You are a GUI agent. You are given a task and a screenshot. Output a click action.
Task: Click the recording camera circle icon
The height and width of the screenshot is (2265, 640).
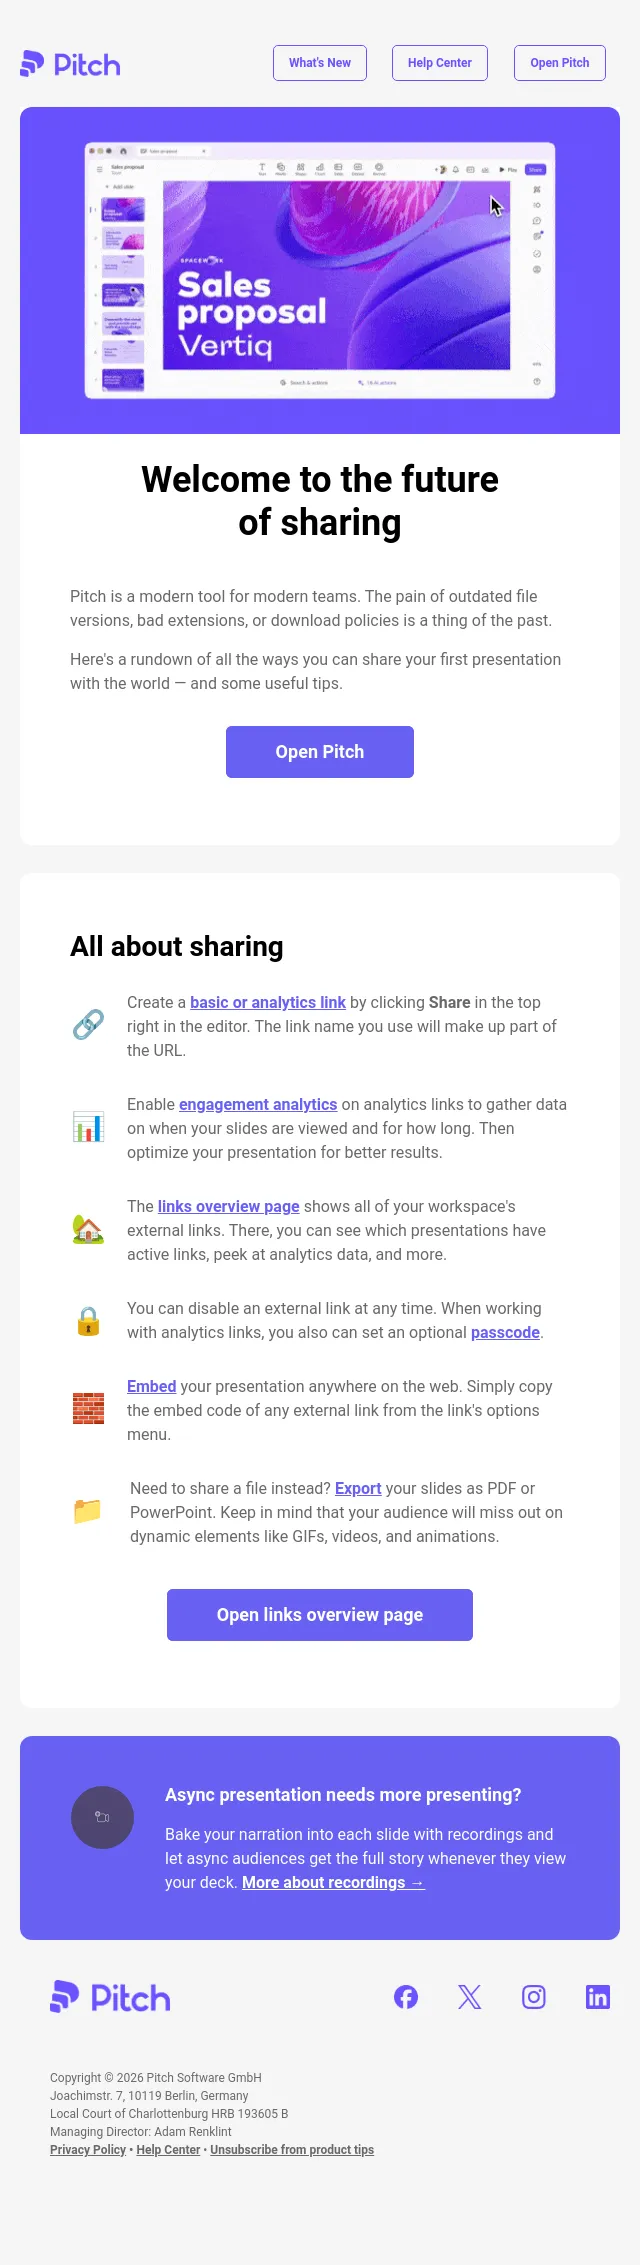tap(102, 1817)
